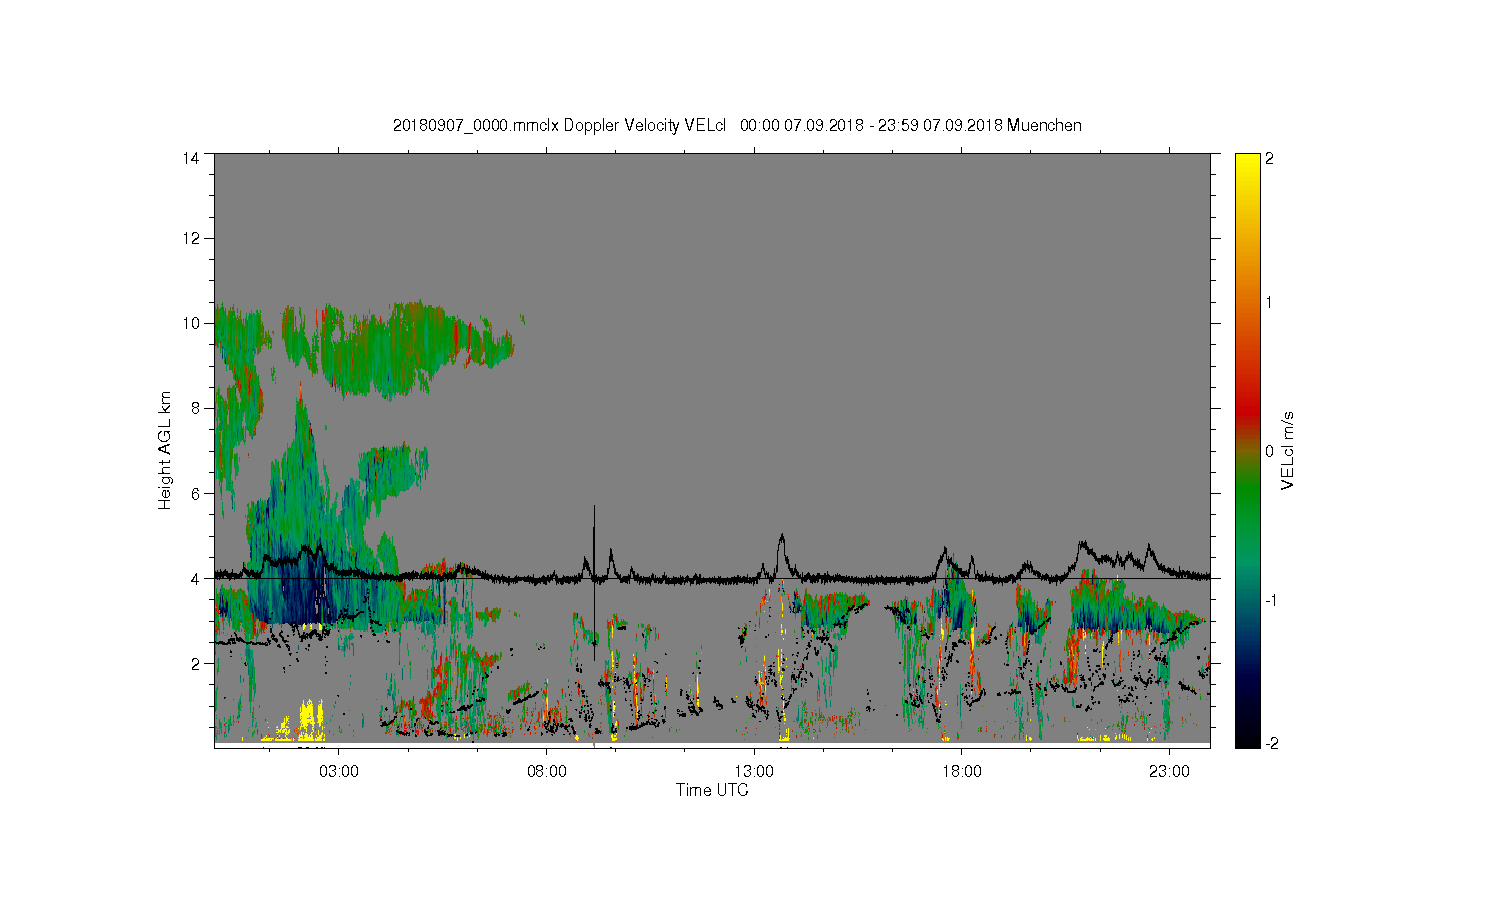Click the colorbar tick label 1
The image size is (1500, 900).
[1270, 302]
